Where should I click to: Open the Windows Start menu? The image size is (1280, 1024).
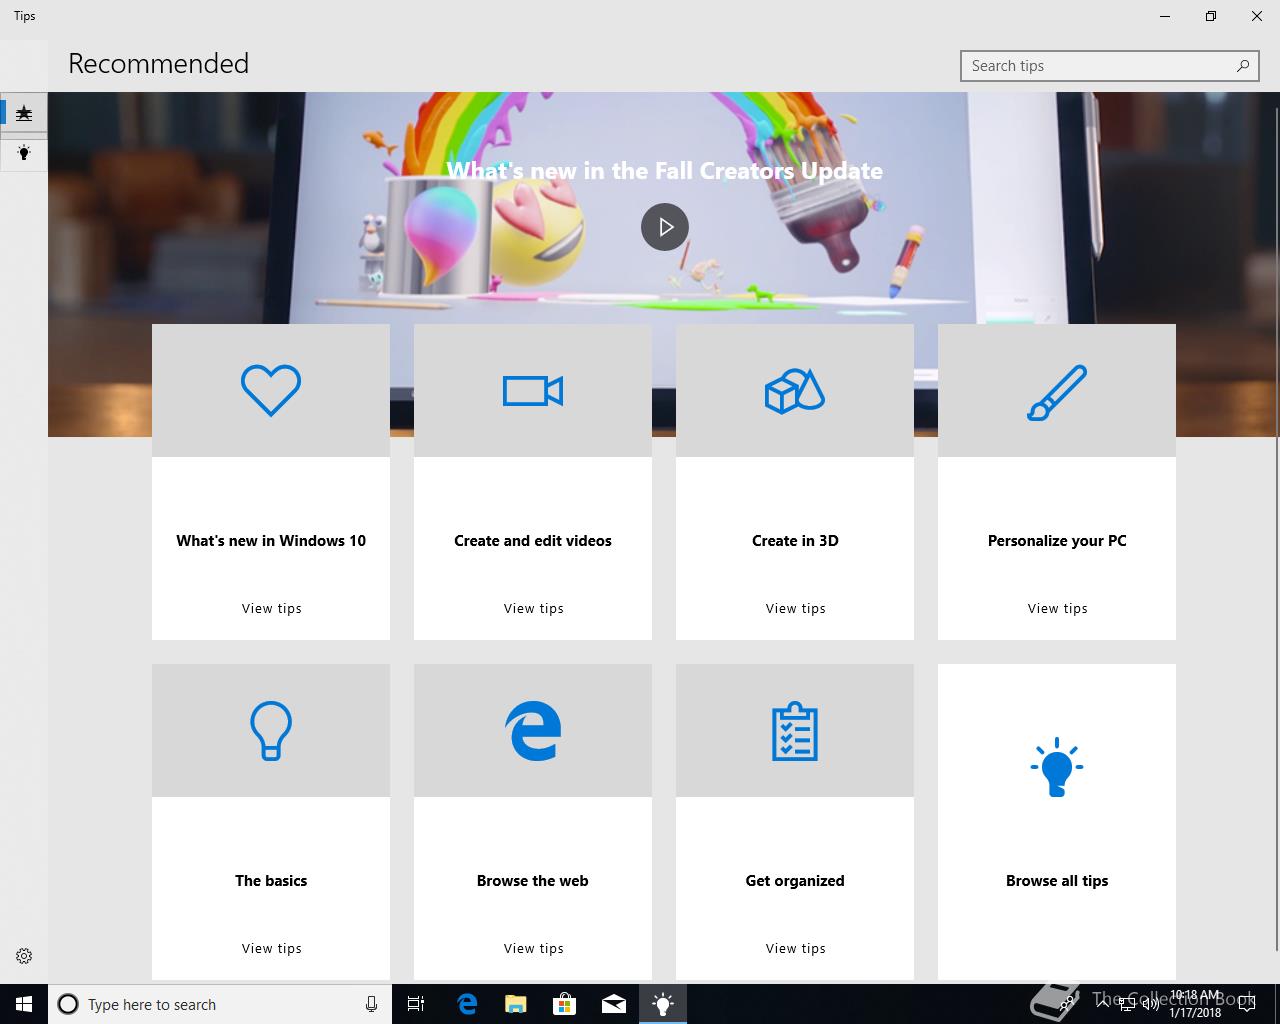click(x=24, y=1004)
